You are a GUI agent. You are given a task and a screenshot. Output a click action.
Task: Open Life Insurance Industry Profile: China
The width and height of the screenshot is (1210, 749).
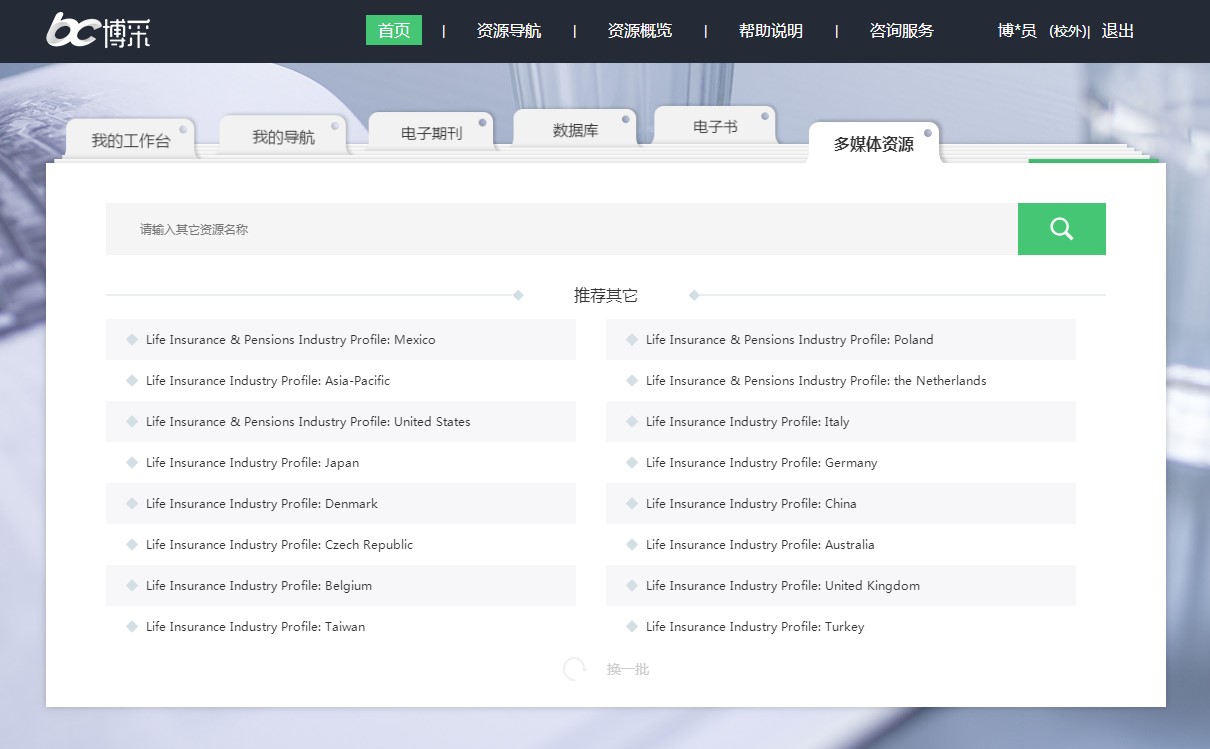point(750,504)
